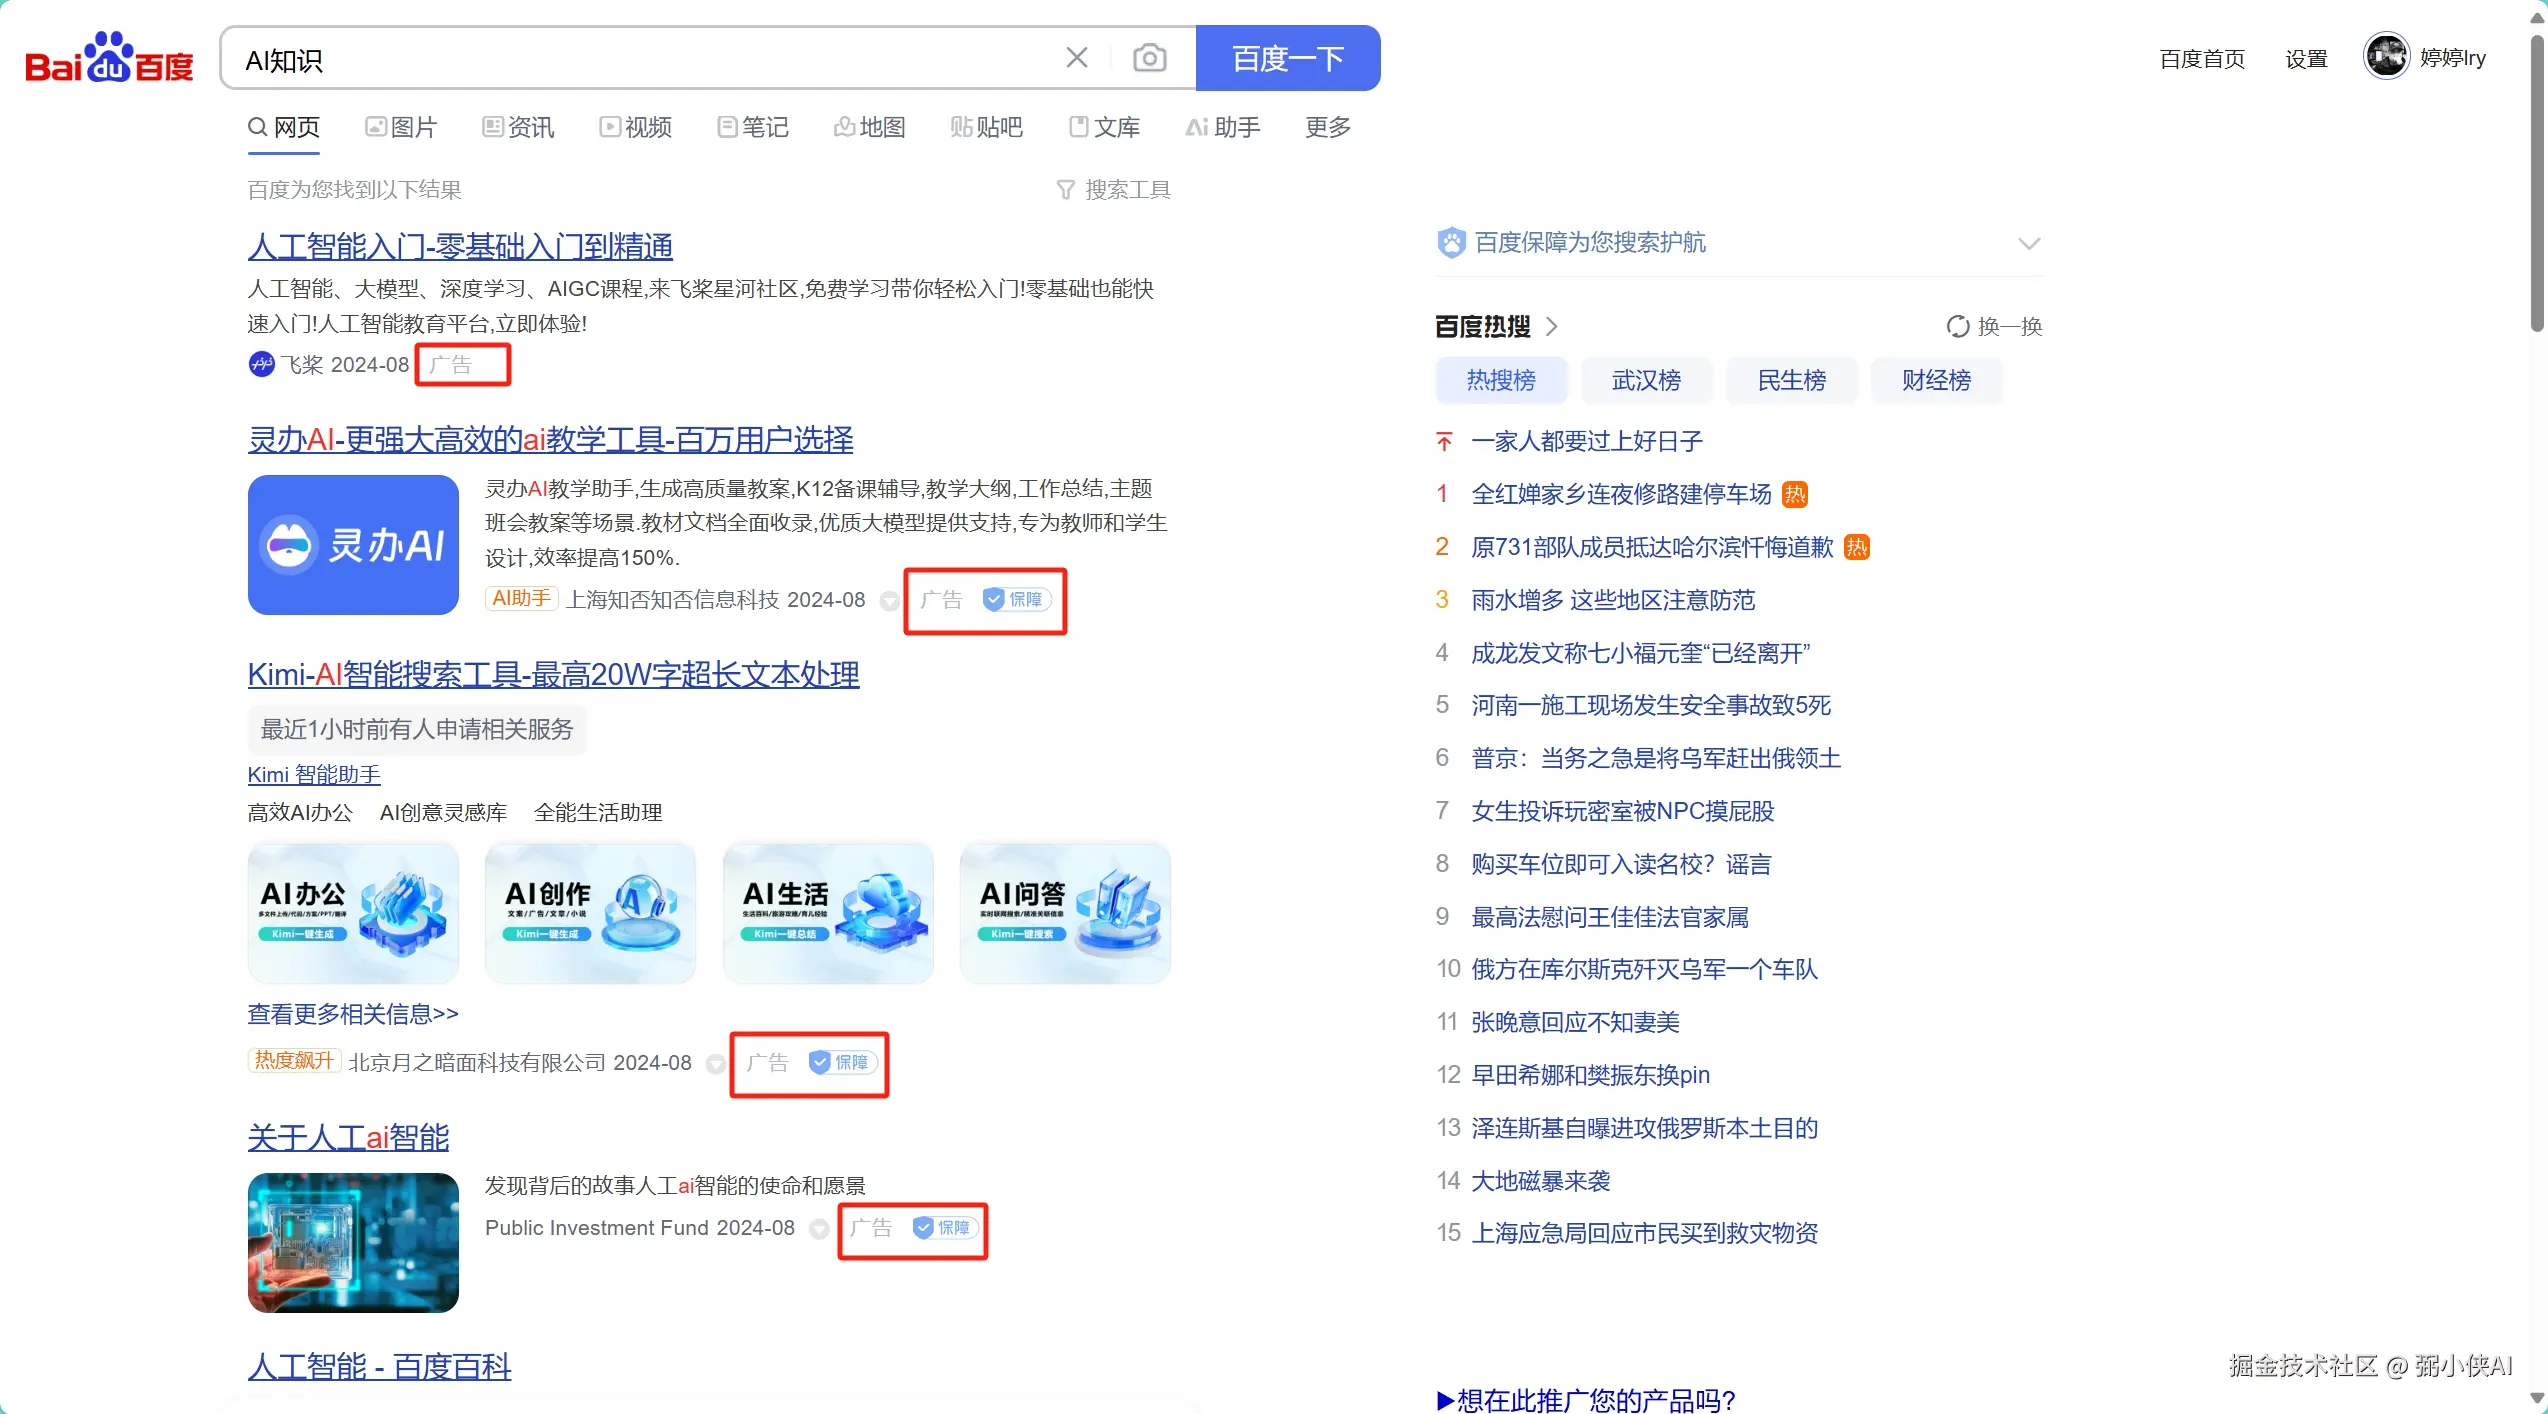This screenshot has width=2548, height=1414.
Task: Open dropdown arrow beside 上海知否知否信息科技
Action: point(888,600)
